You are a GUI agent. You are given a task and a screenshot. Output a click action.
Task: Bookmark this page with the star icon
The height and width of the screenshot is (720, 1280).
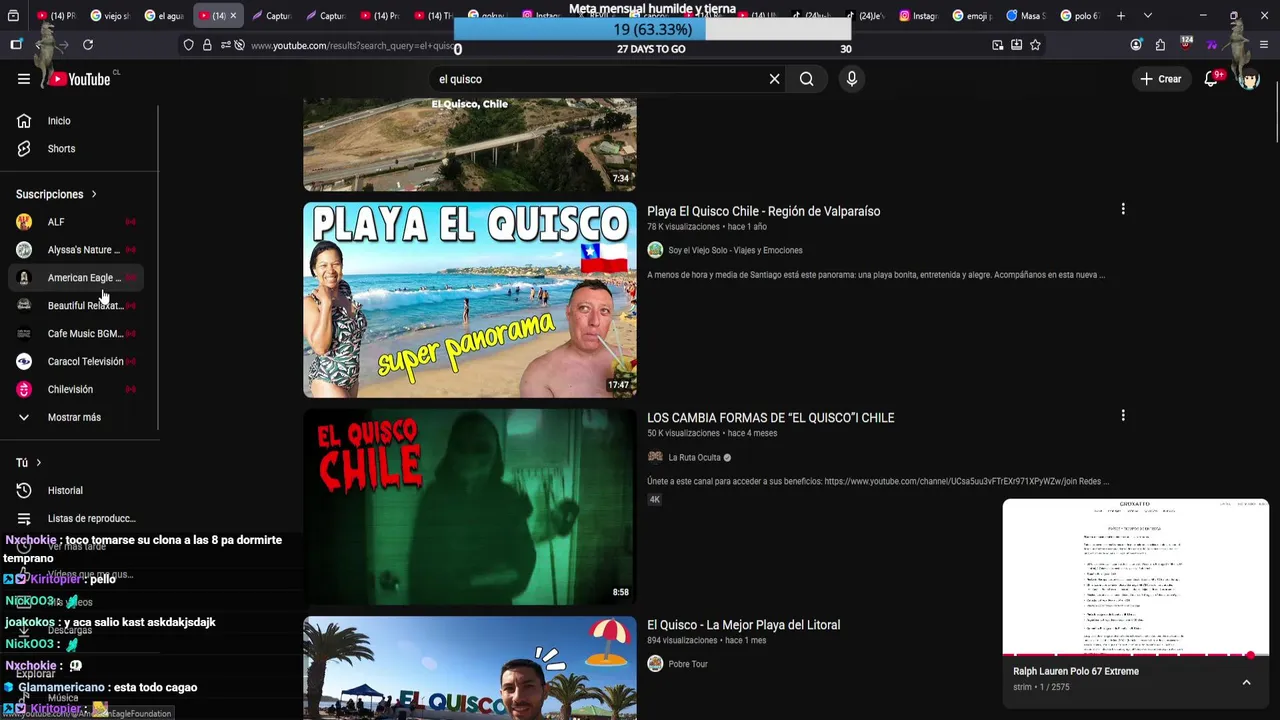(1035, 45)
